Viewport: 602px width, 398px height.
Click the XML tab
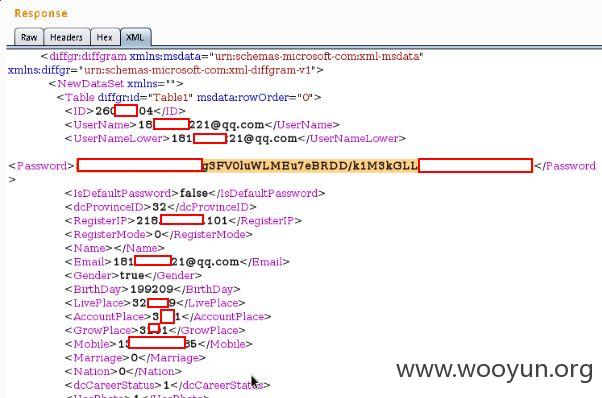(x=136, y=37)
